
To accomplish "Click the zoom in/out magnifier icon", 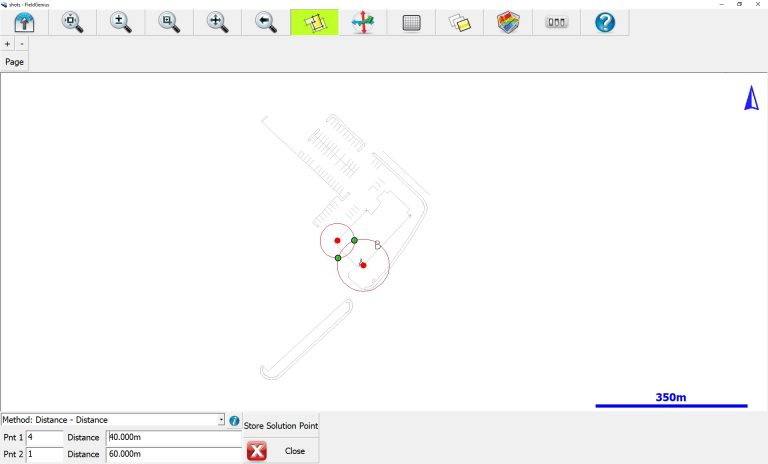I will (x=121, y=22).
